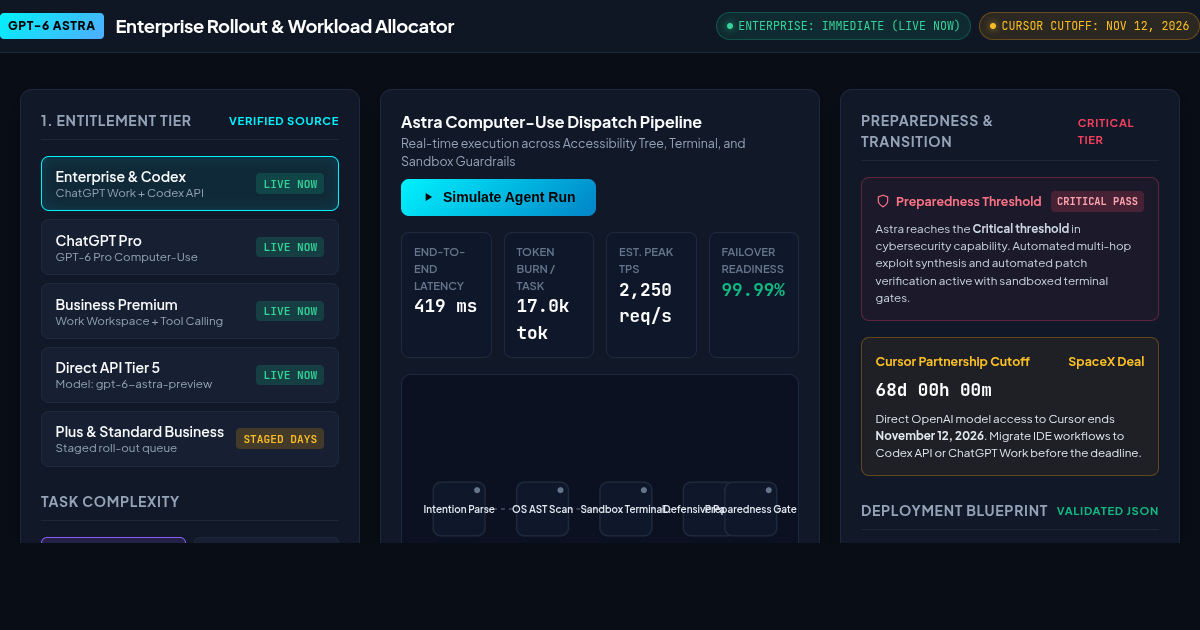This screenshot has width=1200, height=630.
Task: Click the DEPLOYMENT BLUEPRINT section heading
Action: pyautogui.click(x=954, y=511)
